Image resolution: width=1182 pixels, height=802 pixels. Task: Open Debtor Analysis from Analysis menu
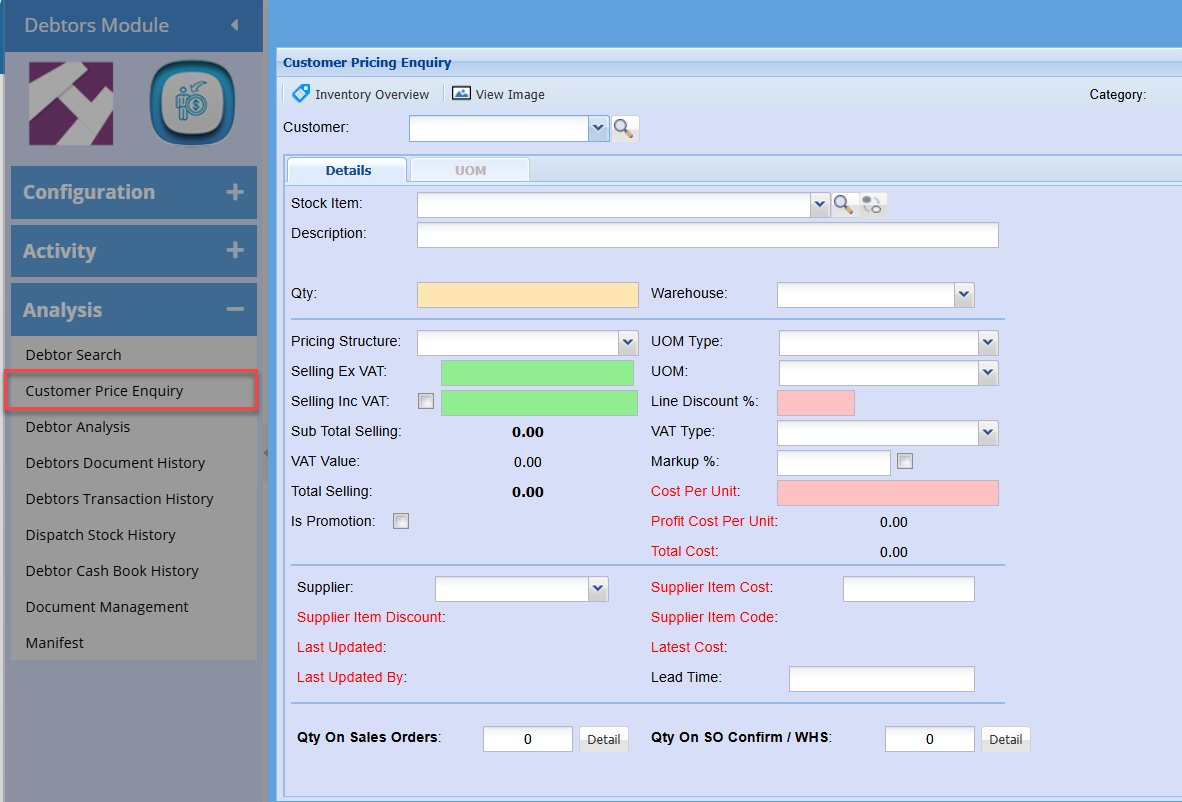coord(78,427)
